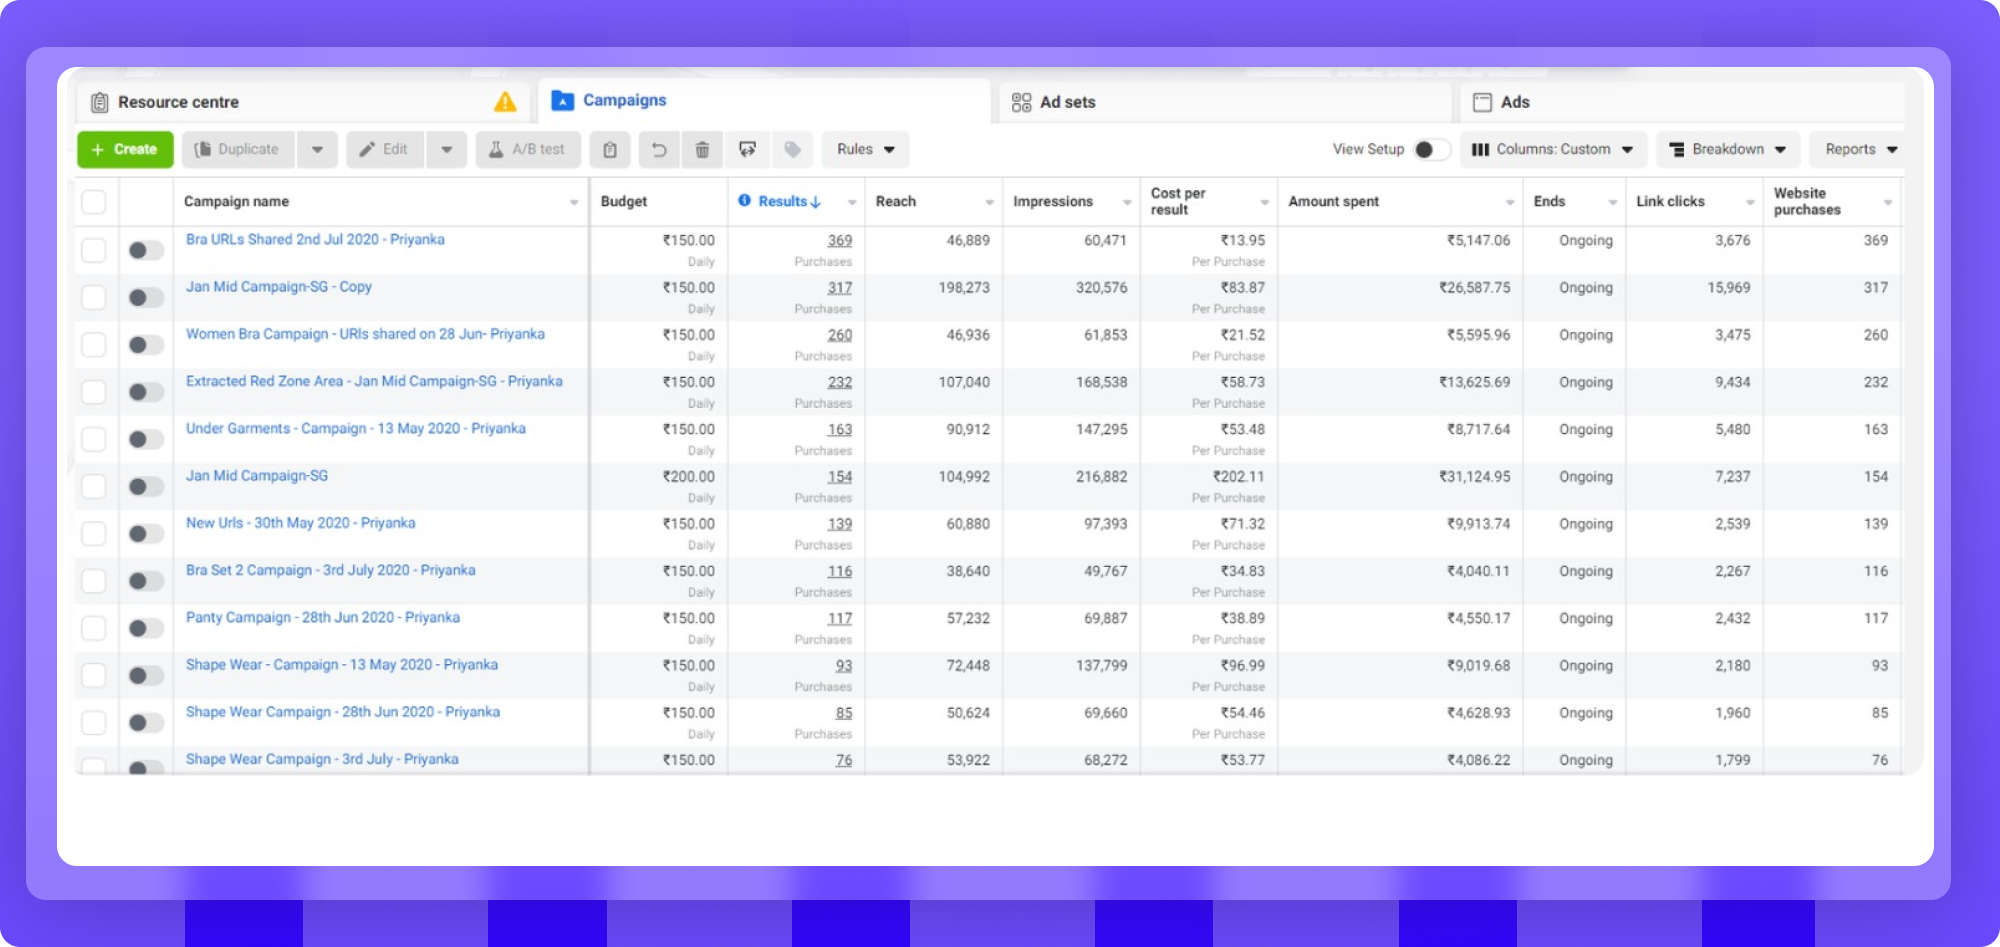Screen dimensions: 2000x947
Task: Click the clipboard icon in toolbar
Action: (x=609, y=150)
